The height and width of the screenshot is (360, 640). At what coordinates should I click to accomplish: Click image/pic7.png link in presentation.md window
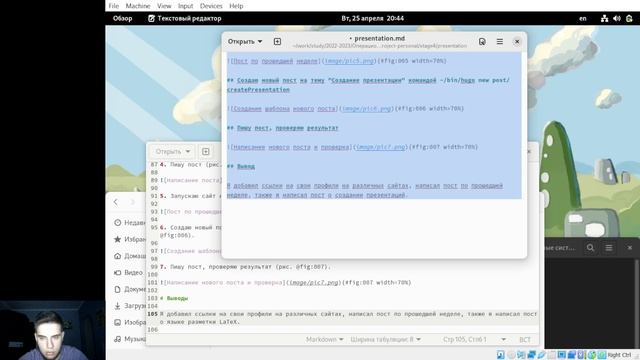[x=380, y=147]
